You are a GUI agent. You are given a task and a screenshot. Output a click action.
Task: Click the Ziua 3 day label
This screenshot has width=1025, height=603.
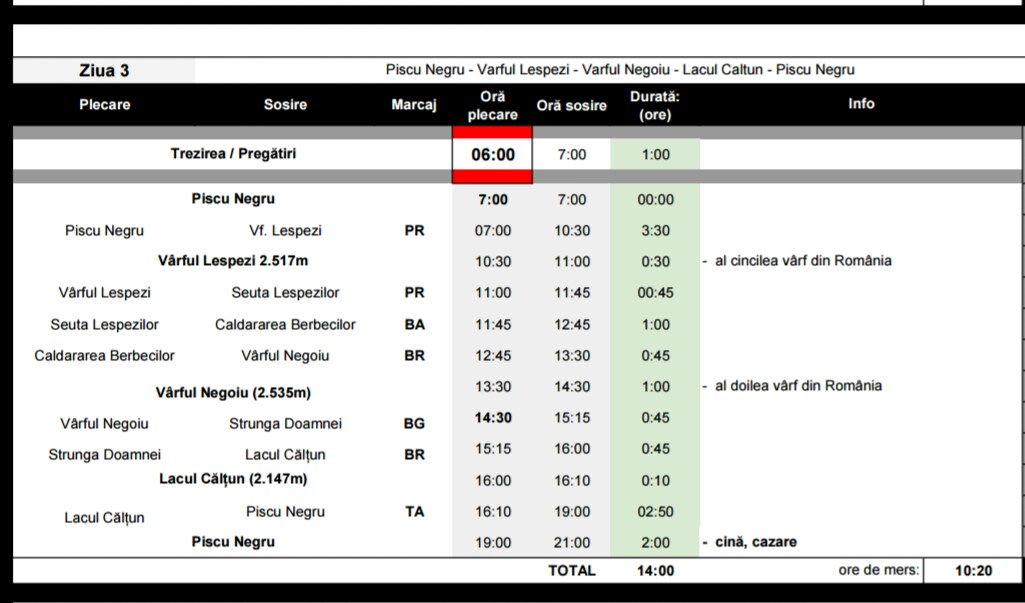[104, 70]
